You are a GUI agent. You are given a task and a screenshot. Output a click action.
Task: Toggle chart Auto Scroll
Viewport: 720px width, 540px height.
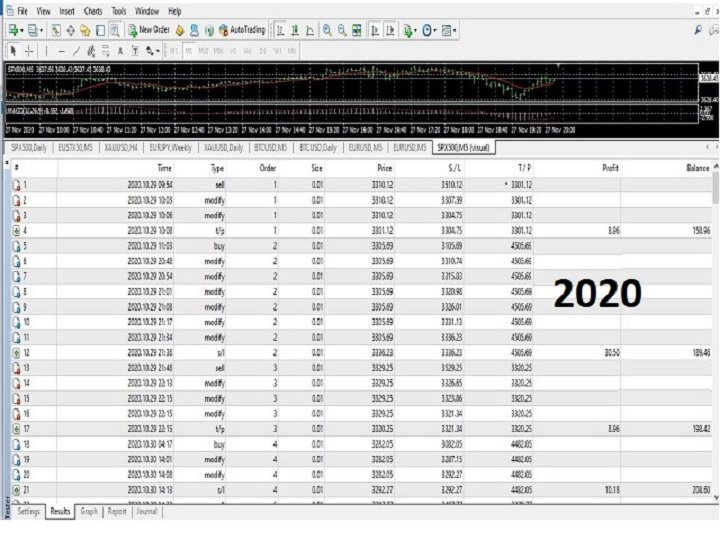[x=374, y=31]
